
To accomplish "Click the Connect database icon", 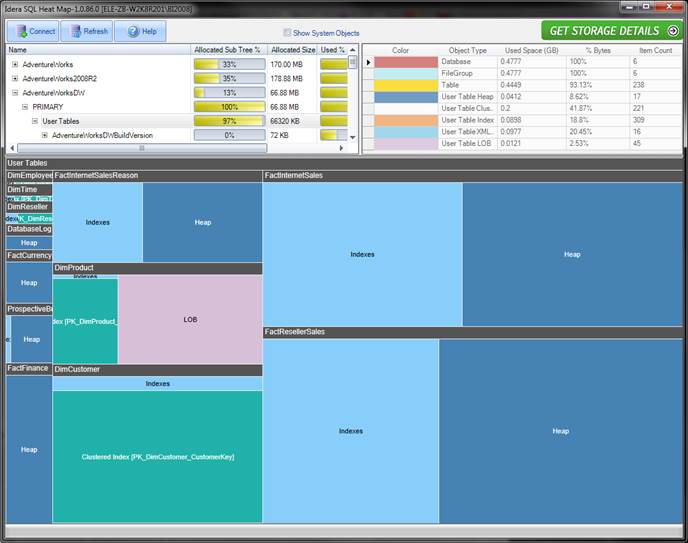I will click(x=21, y=31).
